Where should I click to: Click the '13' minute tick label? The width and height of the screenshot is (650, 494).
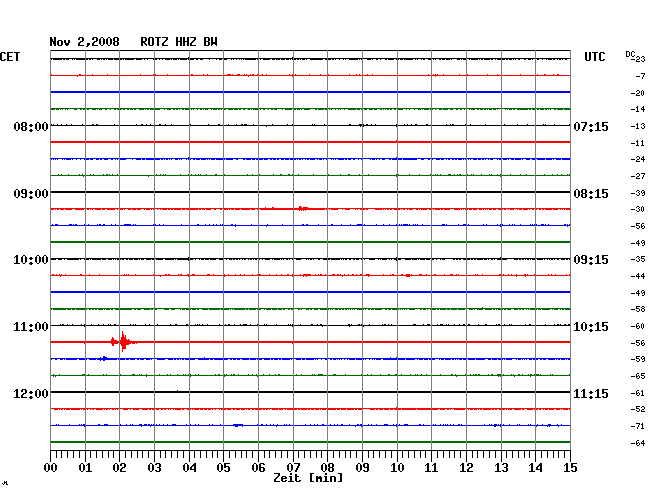[x=501, y=468]
